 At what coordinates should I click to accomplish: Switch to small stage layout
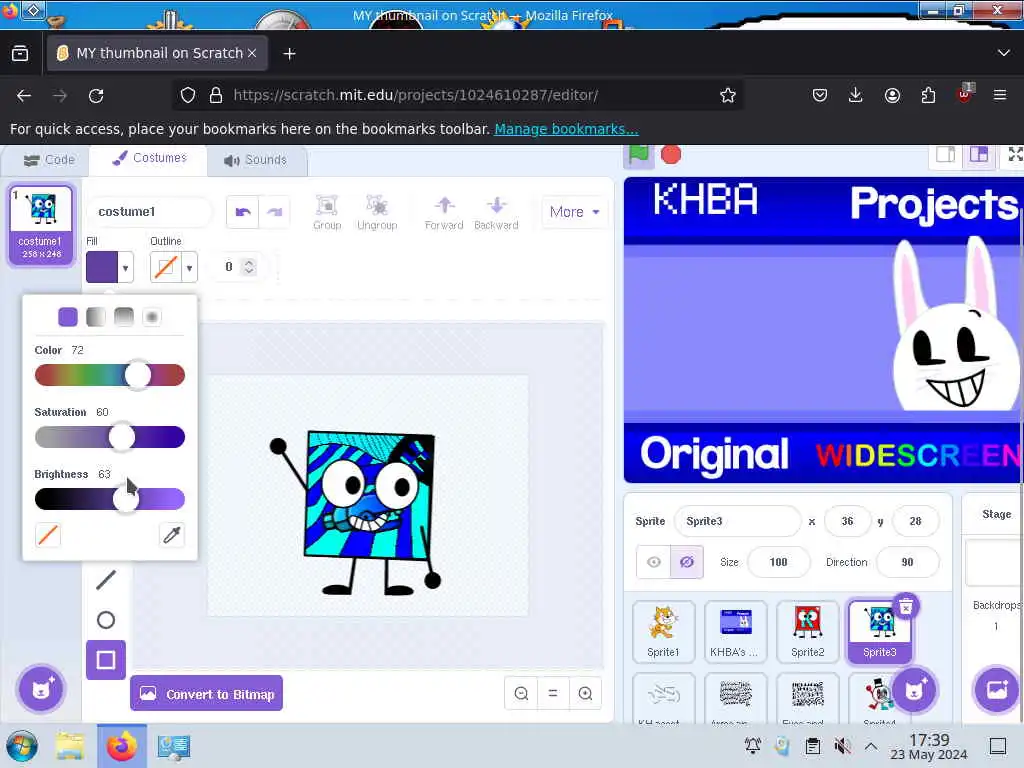[x=946, y=155]
